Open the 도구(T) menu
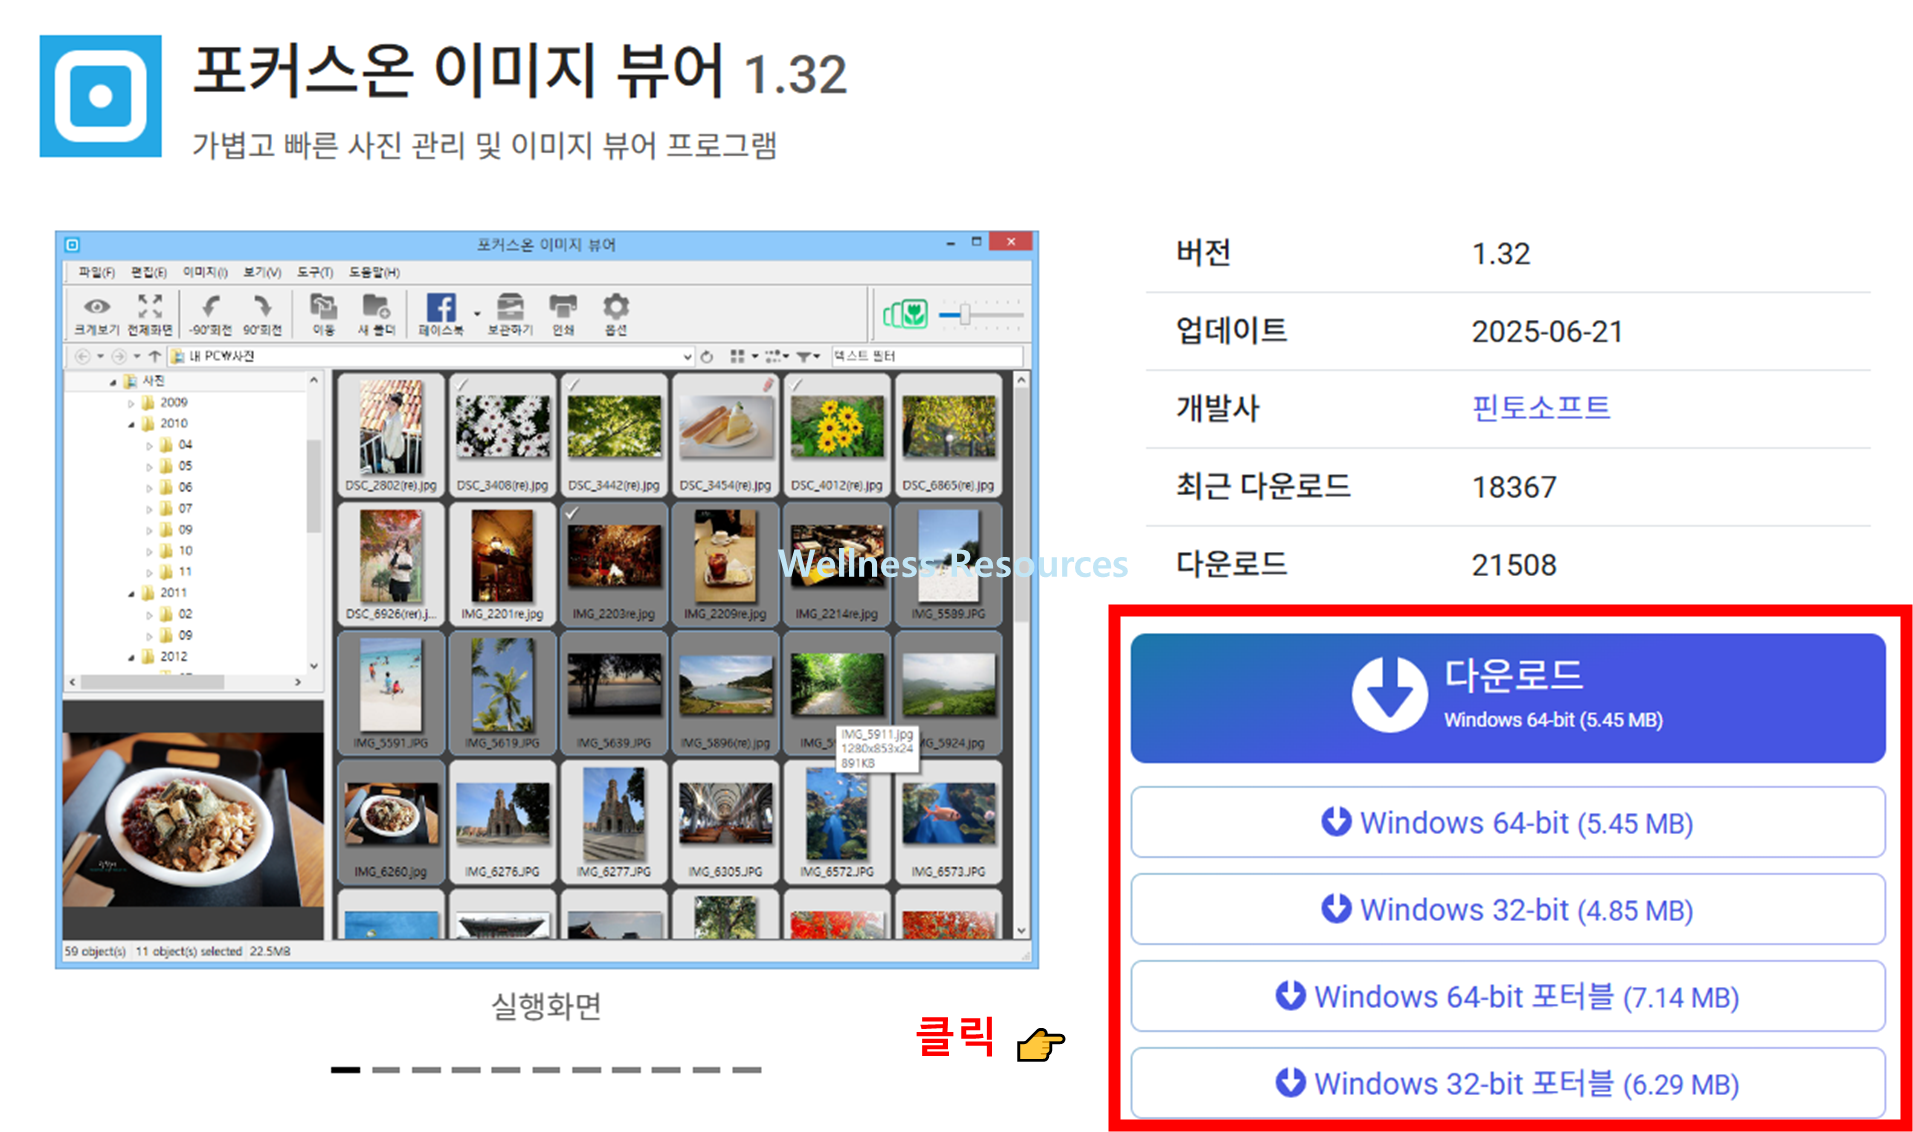 (x=315, y=272)
